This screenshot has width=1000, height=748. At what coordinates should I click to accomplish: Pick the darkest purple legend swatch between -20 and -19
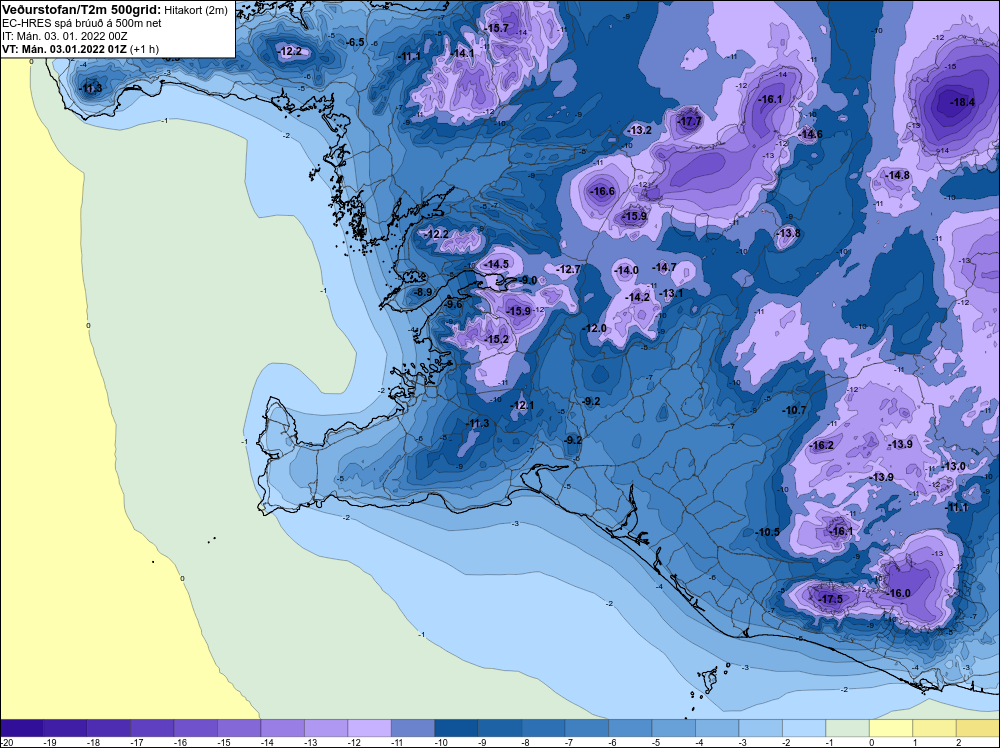[x=22, y=728]
